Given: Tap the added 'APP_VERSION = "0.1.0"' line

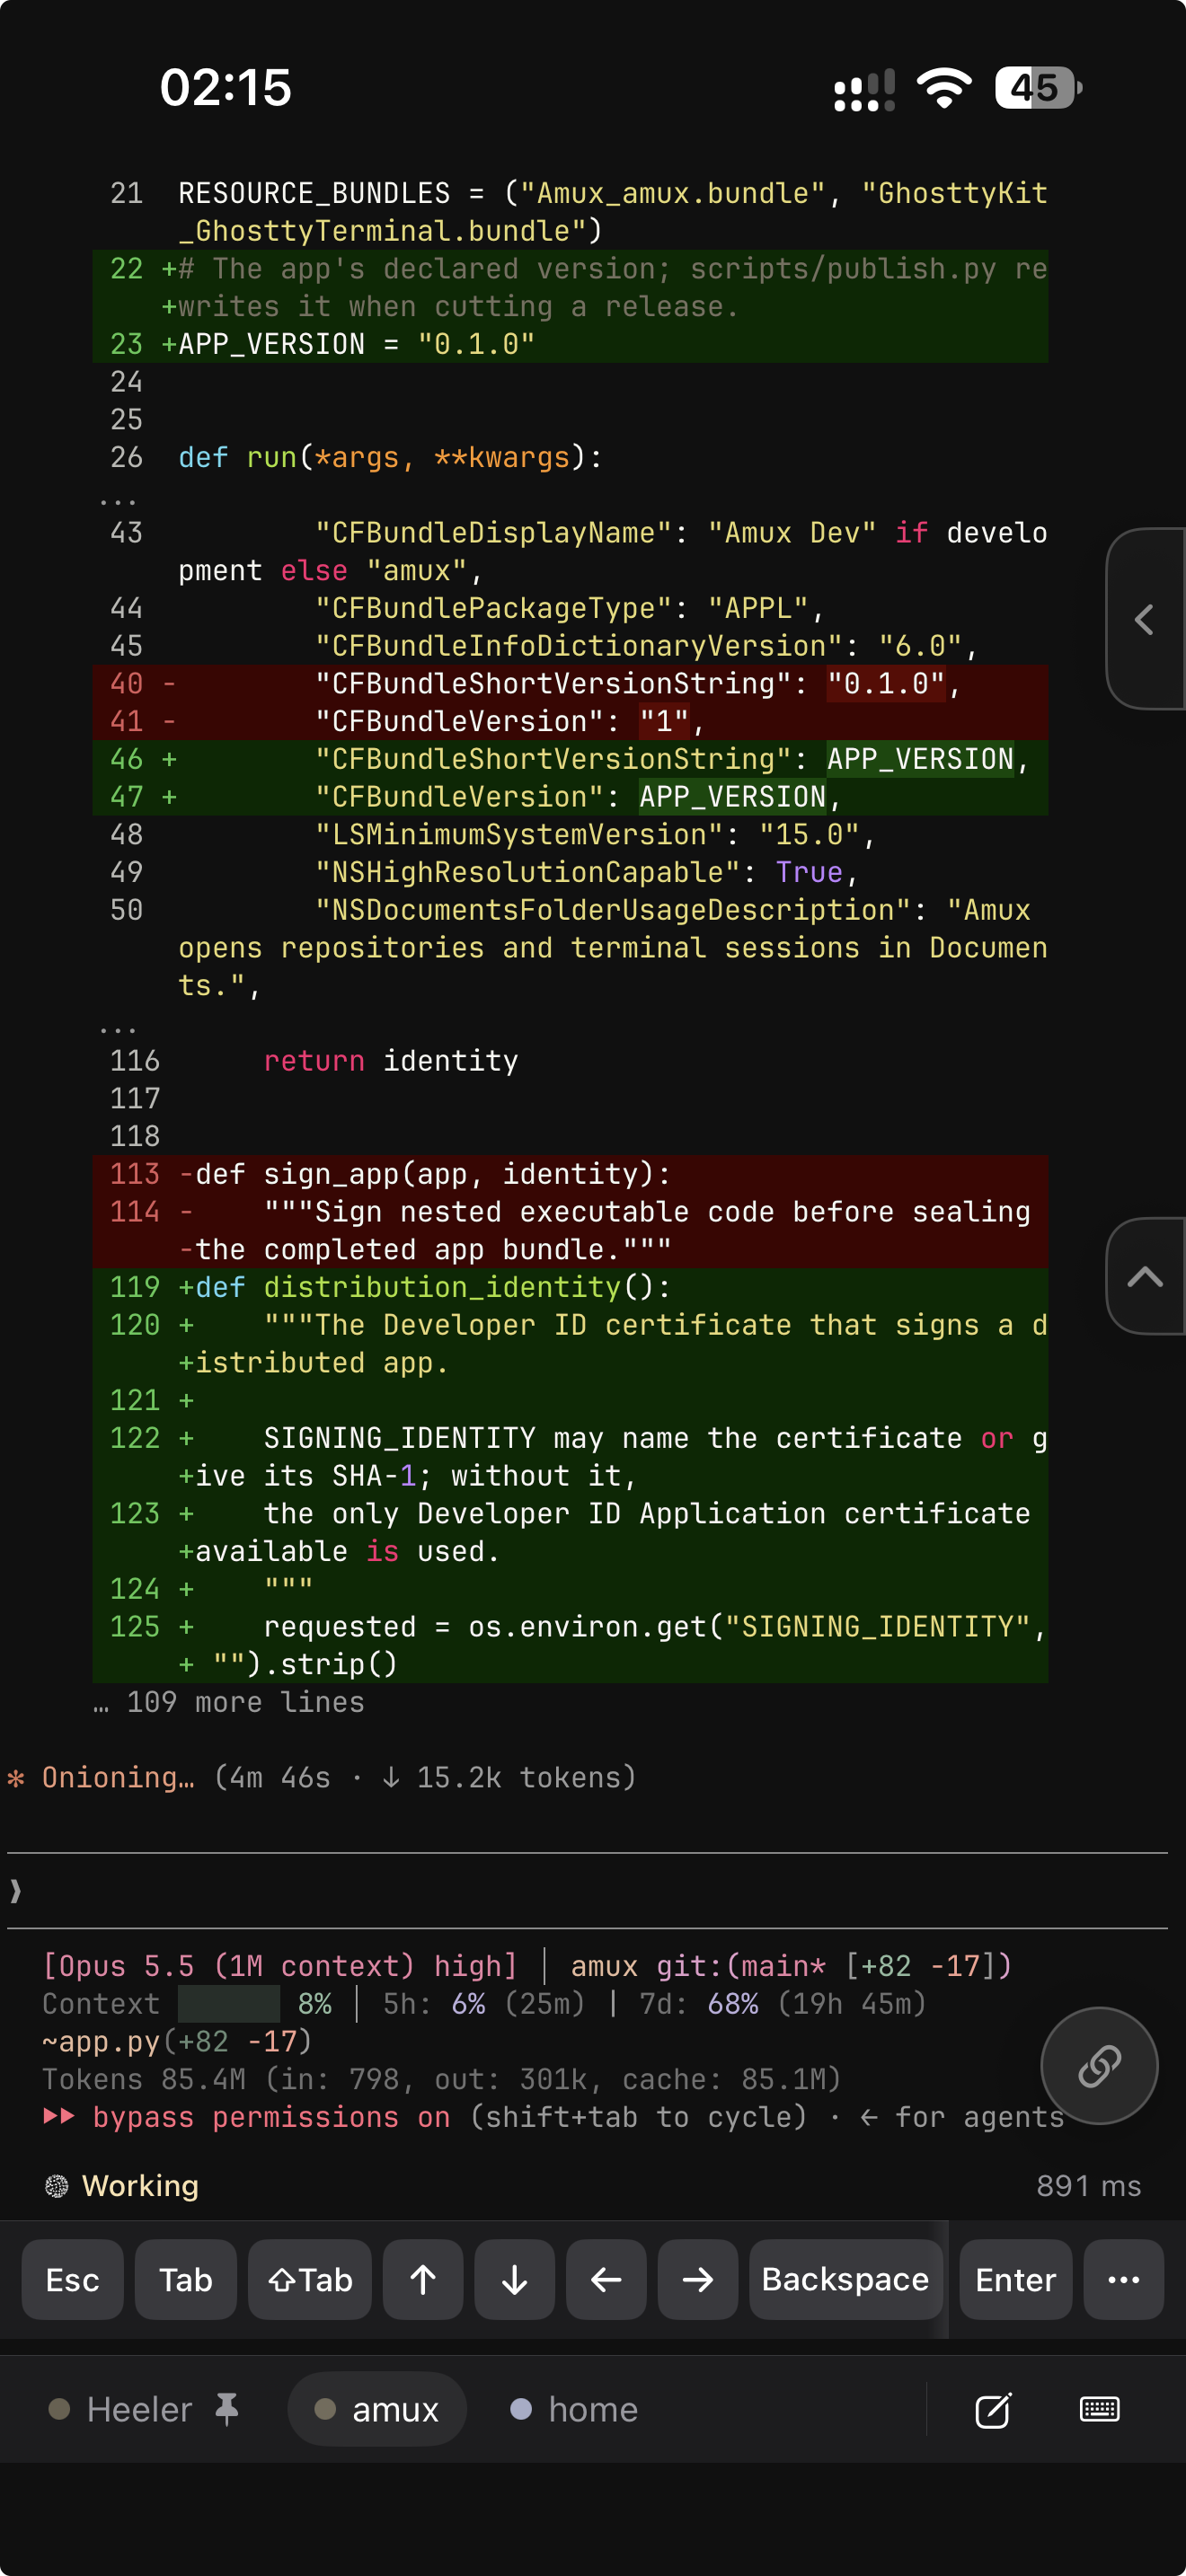Looking at the screenshot, I should [356, 344].
